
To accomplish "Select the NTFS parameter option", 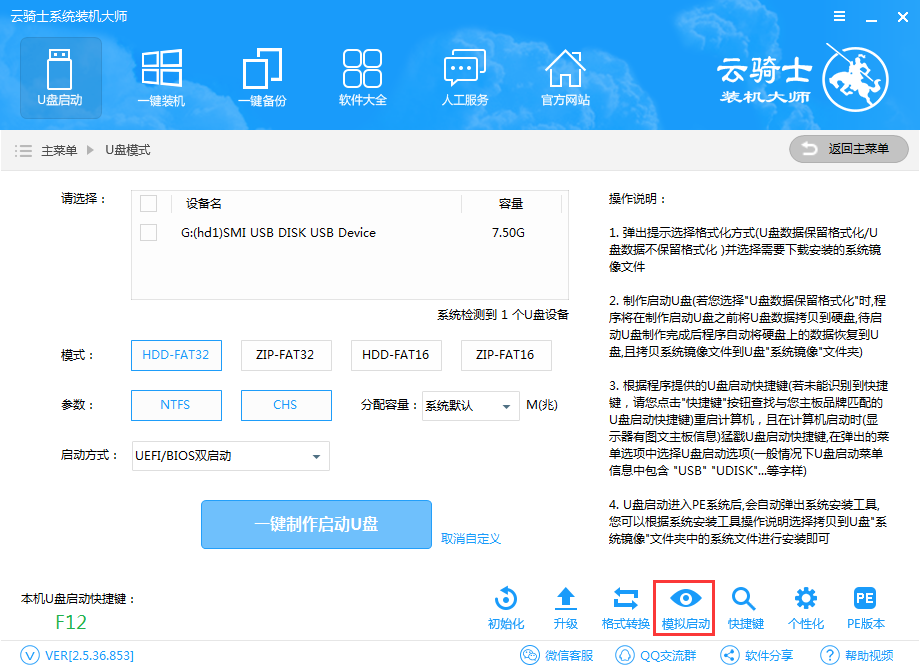I will (x=176, y=406).
